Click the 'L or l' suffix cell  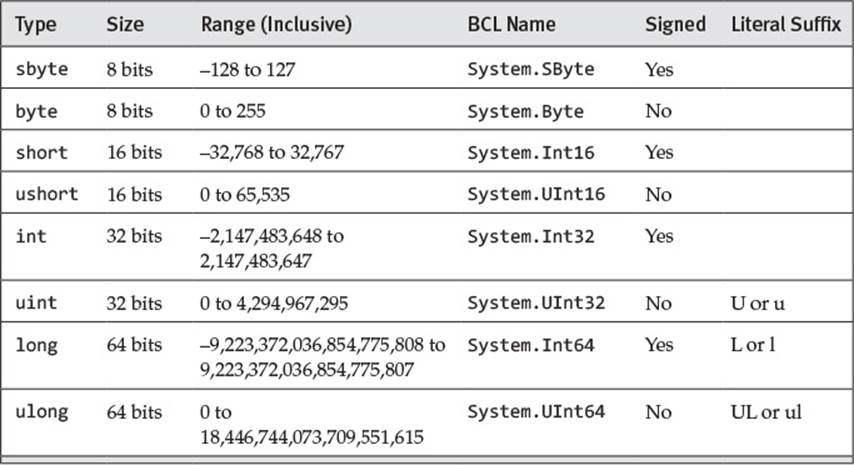click(753, 345)
